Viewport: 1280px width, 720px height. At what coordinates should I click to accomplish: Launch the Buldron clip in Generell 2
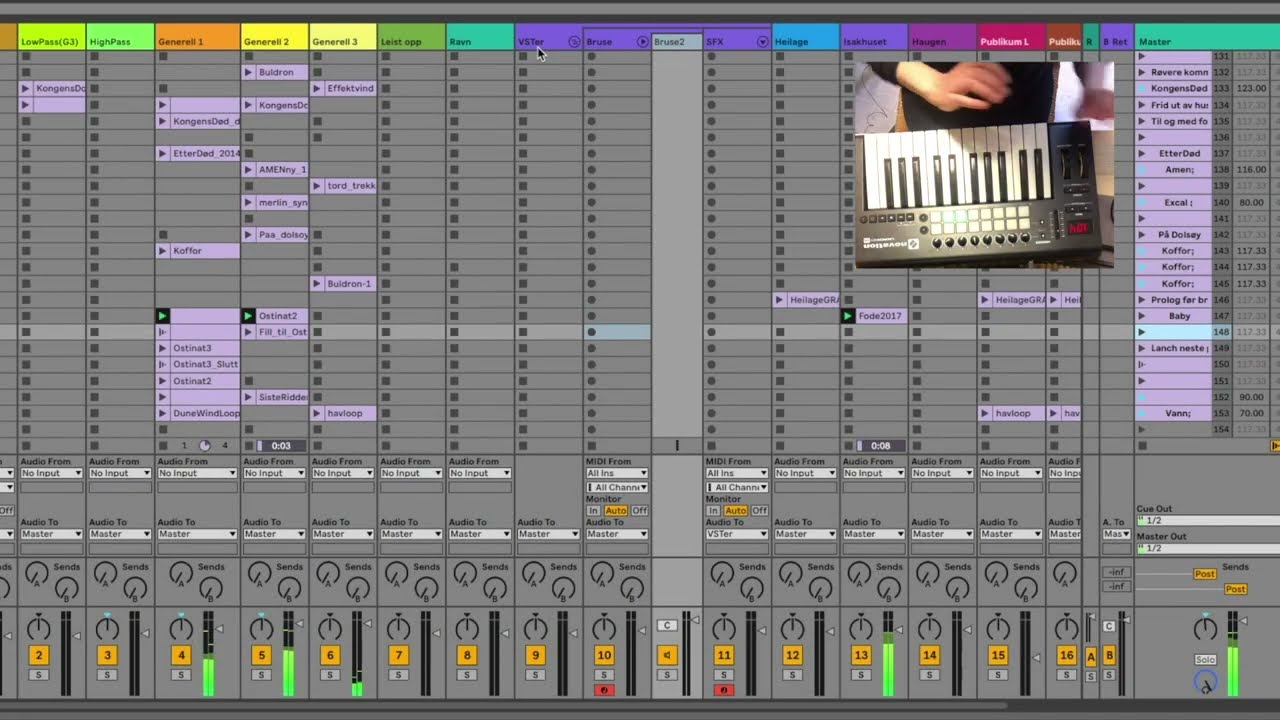(x=249, y=72)
